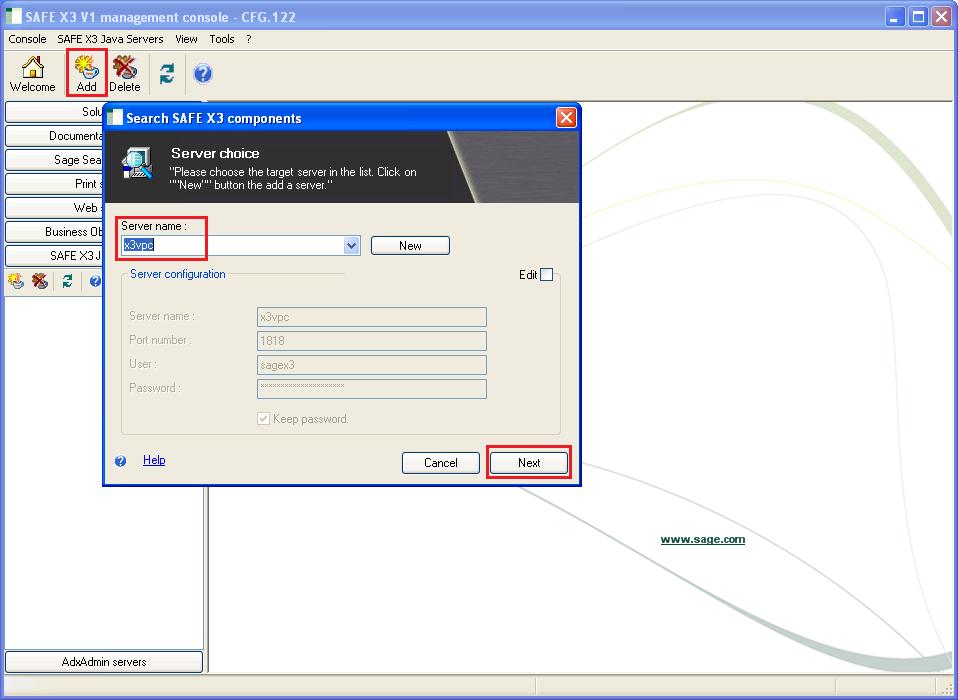This screenshot has width=958, height=700.
Task: Open the Console menu
Action: pyautogui.click(x=26, y=39)
